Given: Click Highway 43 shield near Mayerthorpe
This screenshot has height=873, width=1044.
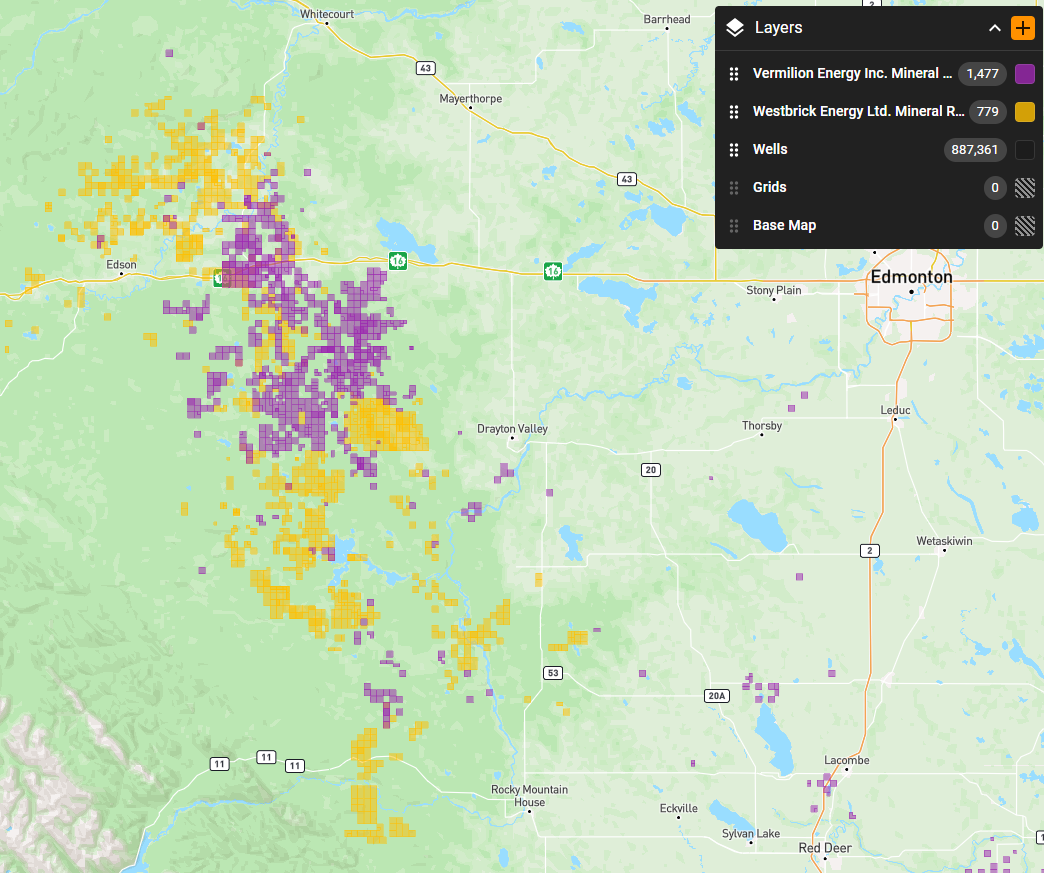Looking at the screenshot, I should (x=425, y=68).
